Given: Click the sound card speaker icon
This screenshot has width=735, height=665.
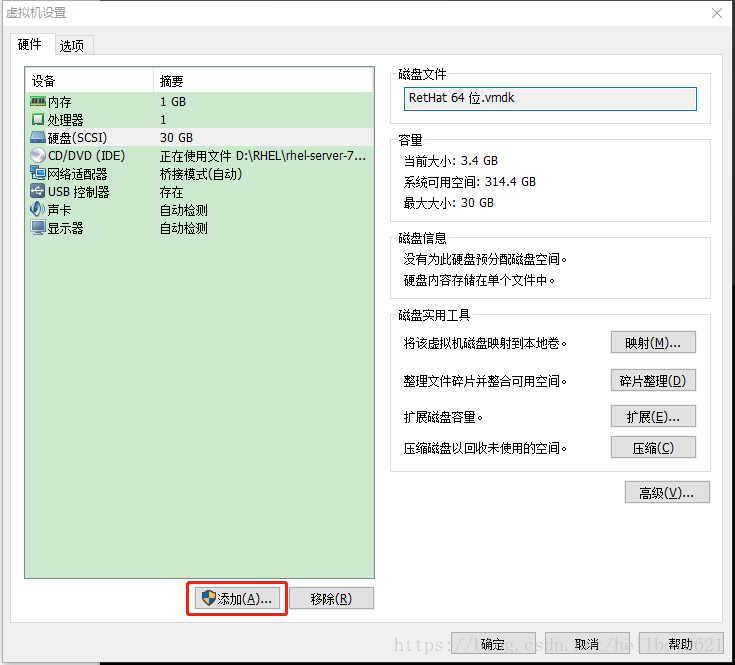Looking at the screenshot, I should coord(38,209).
